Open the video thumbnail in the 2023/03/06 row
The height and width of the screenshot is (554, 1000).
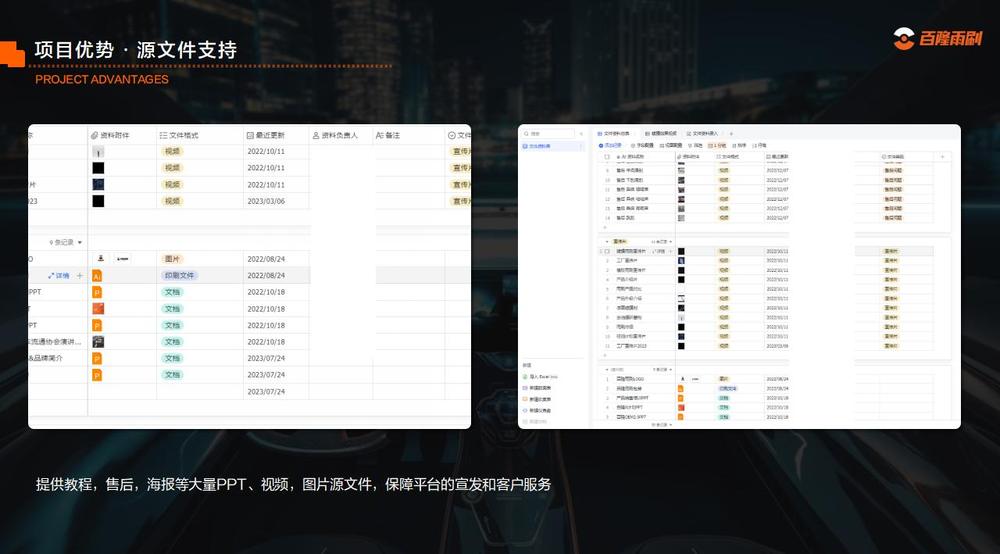98,201
